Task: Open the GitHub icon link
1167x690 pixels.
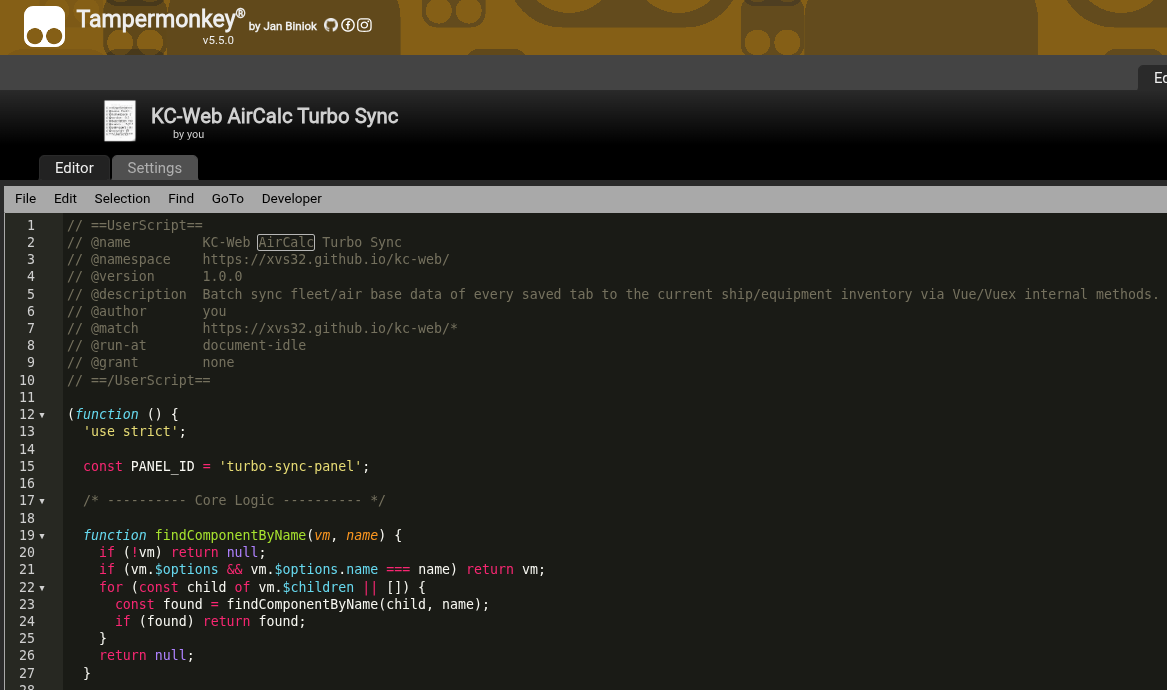Action: coord(331,25)
